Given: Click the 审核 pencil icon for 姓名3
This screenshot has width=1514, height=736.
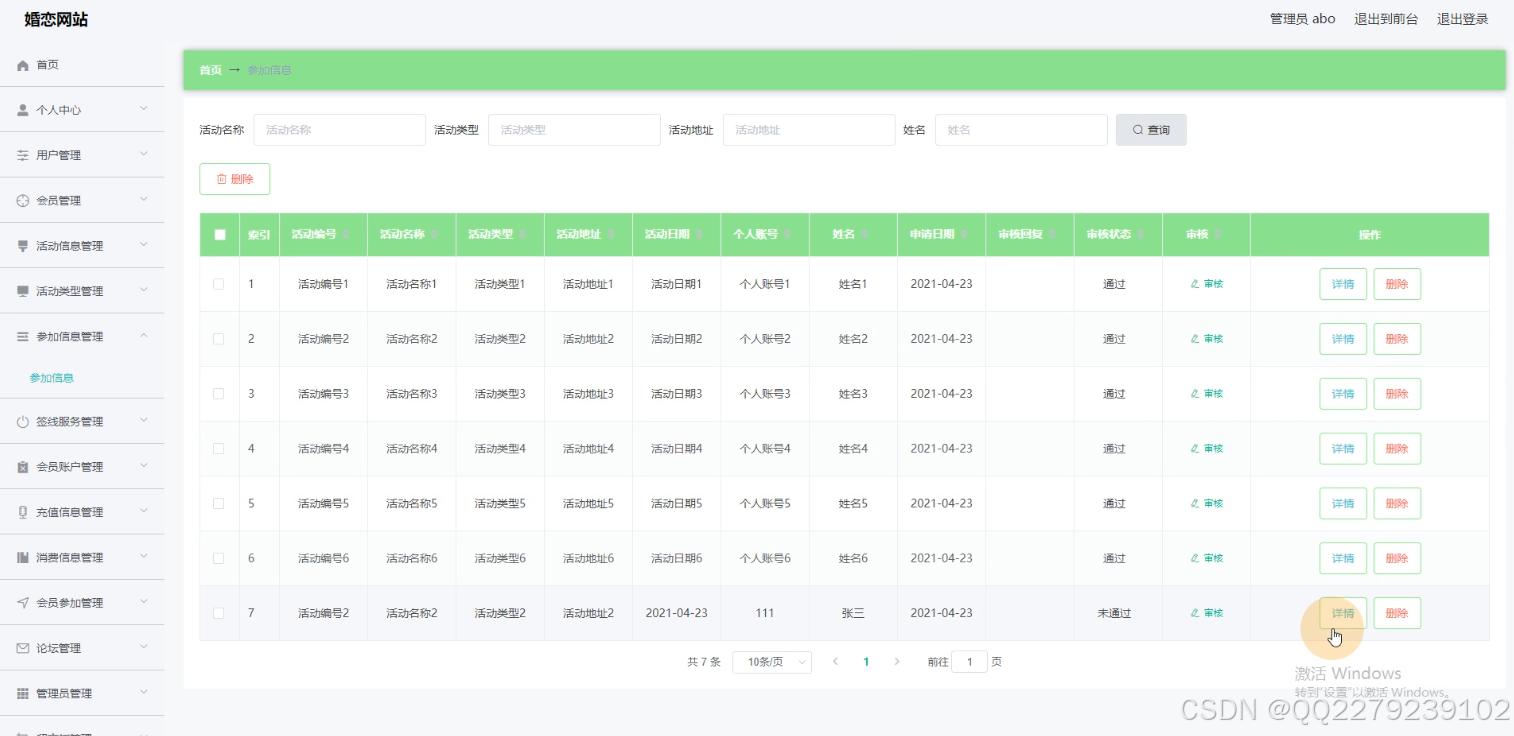Looking at the screenshot, I should pyautogui.click(x=1195, y=394).
